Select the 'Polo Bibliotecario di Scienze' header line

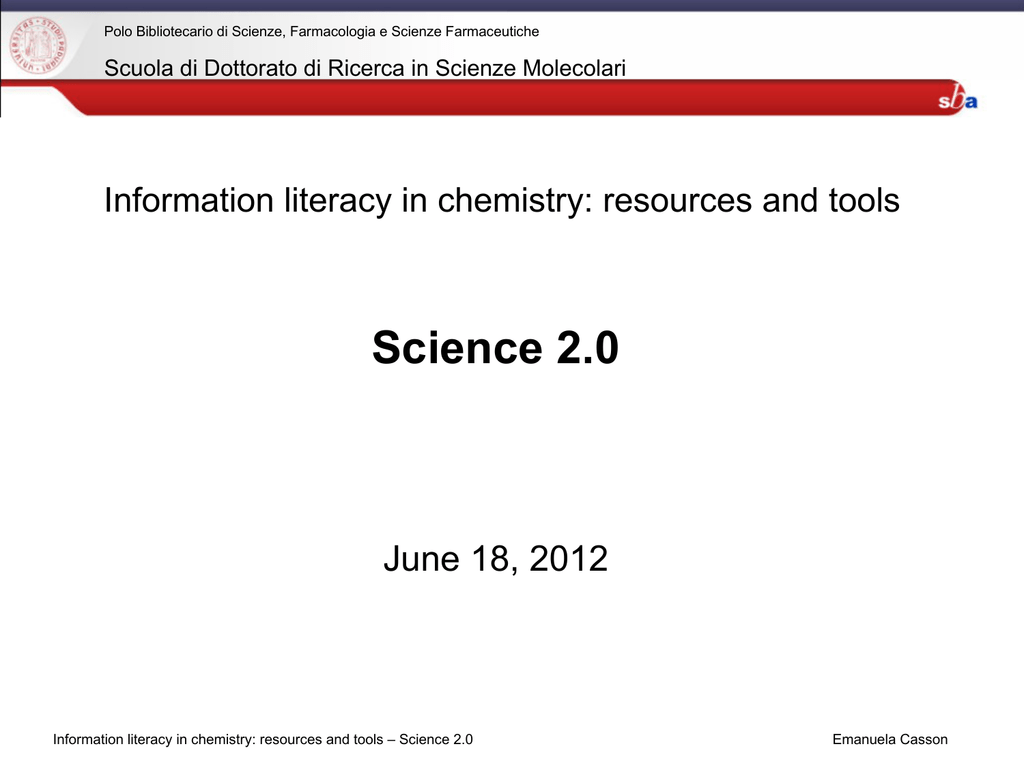point(321,31)
